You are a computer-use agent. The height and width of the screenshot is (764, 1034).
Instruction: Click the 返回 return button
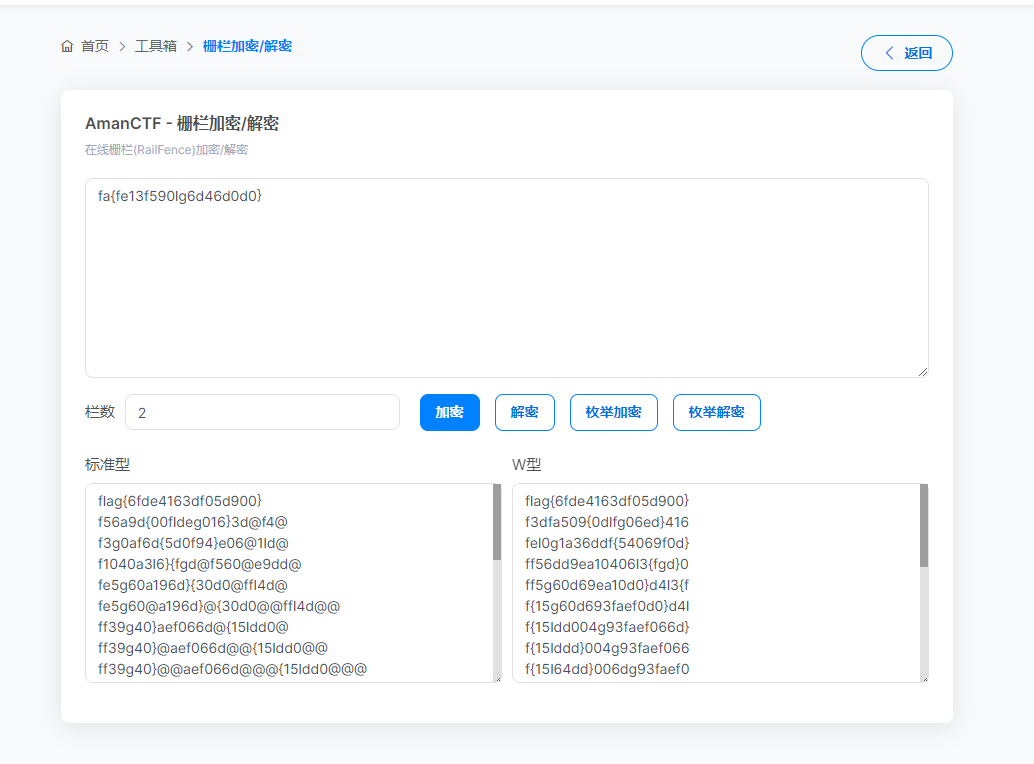pos(906,52)
